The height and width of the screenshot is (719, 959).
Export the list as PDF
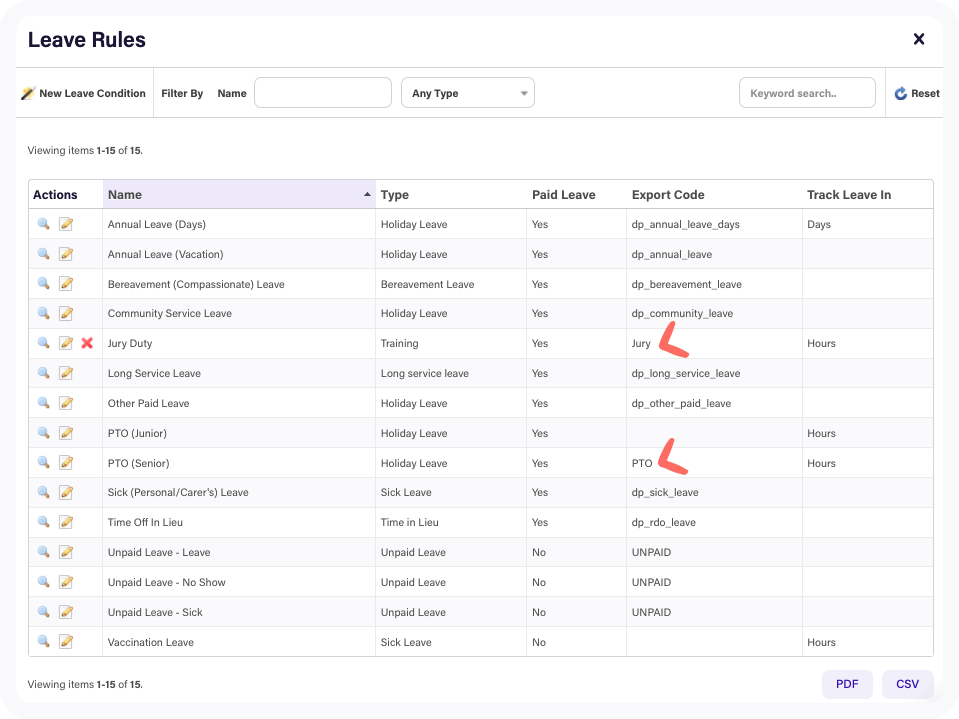847,684
